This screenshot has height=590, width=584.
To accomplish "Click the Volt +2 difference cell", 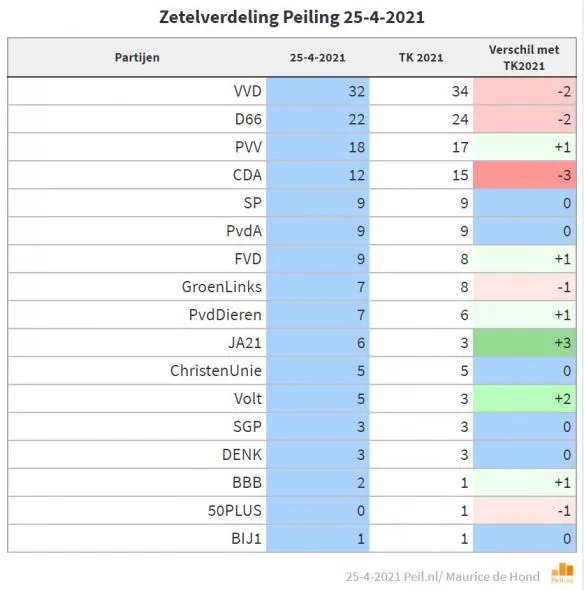I will [x=525, y=398].
